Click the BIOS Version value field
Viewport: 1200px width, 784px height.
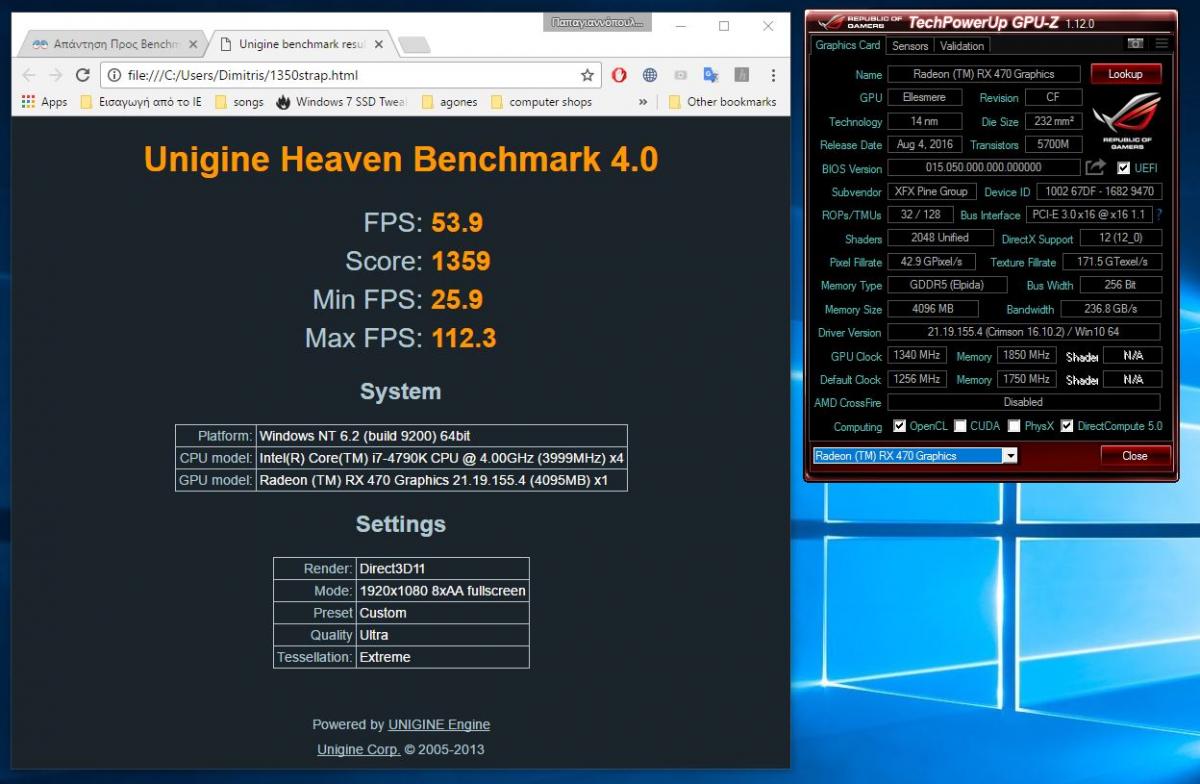[x=984, y=168]
